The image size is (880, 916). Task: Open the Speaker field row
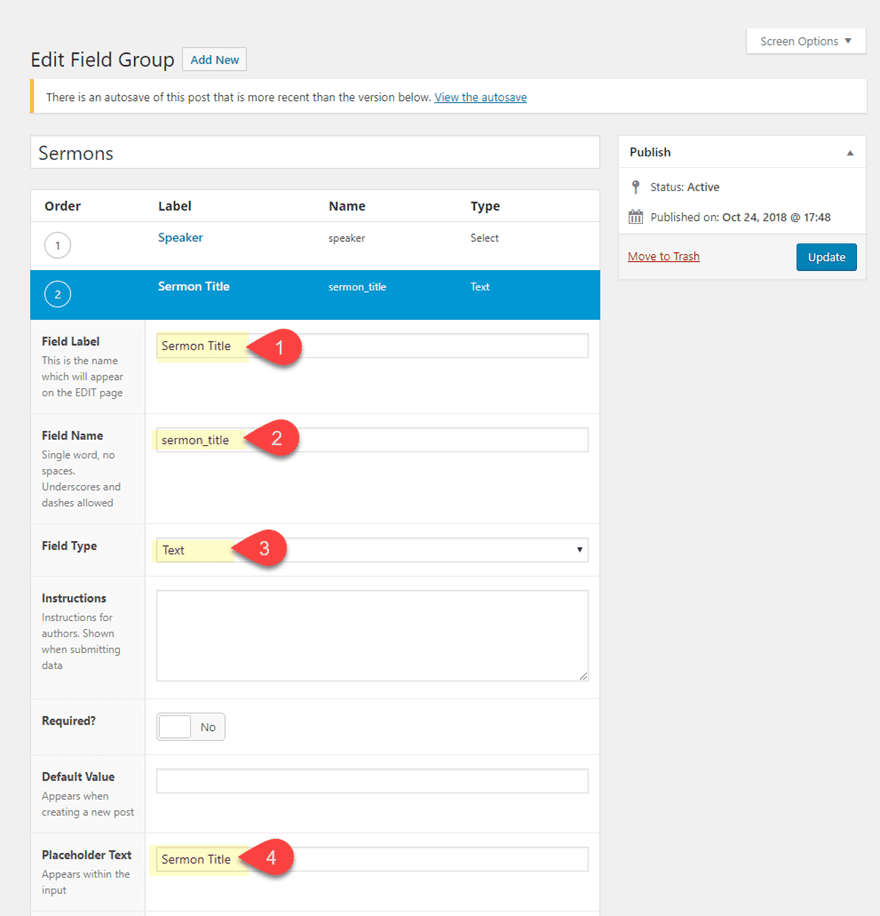(x=180, y=238)
